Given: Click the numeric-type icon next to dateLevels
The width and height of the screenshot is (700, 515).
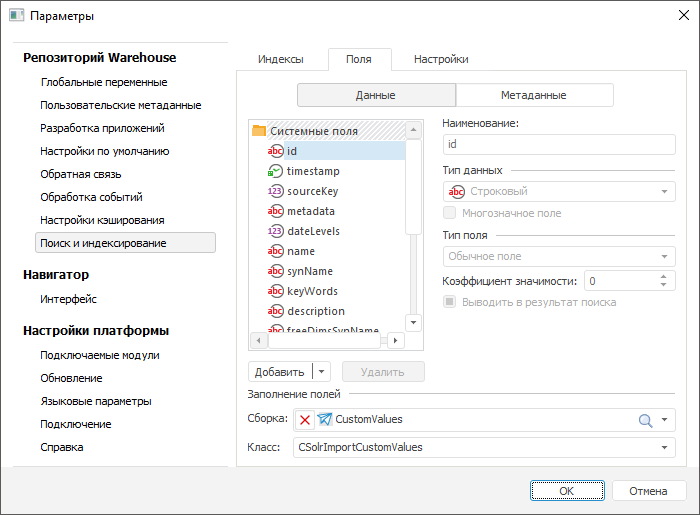Looking at the screenshot, I should (276, 231).
